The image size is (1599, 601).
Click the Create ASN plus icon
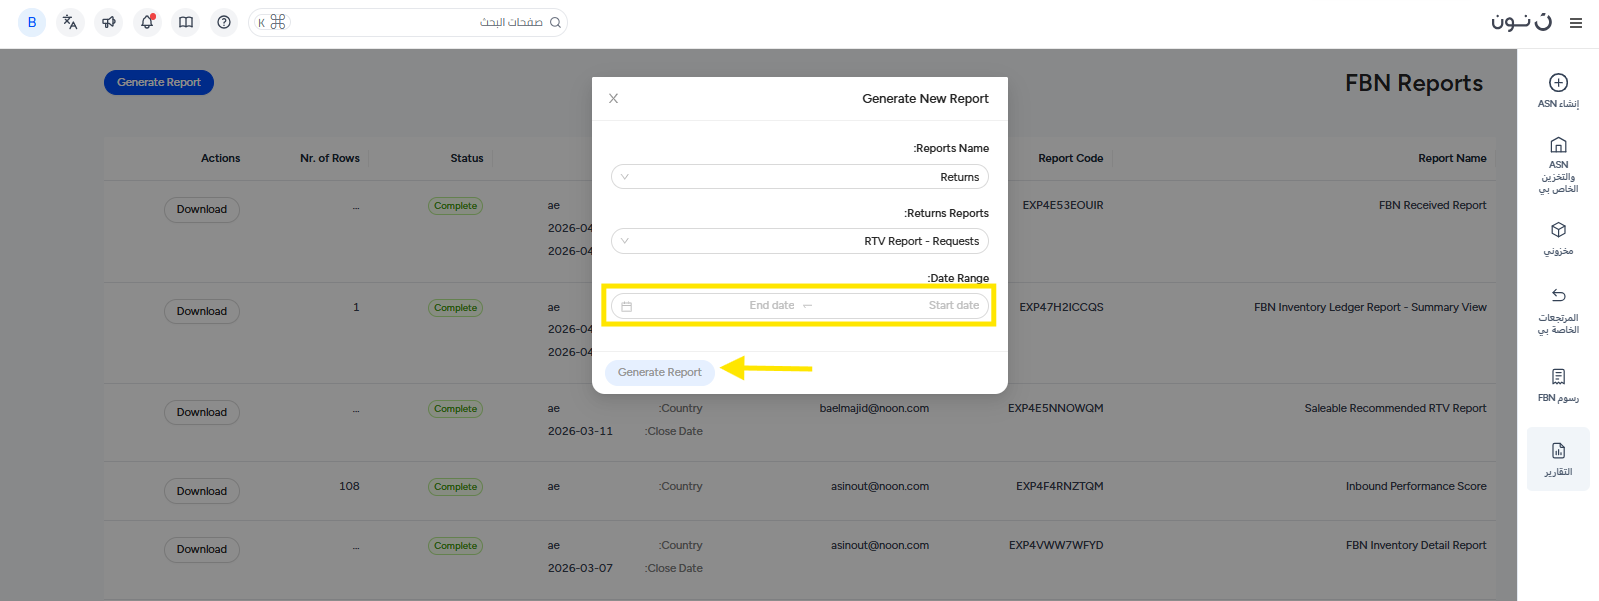[1558, 83]
